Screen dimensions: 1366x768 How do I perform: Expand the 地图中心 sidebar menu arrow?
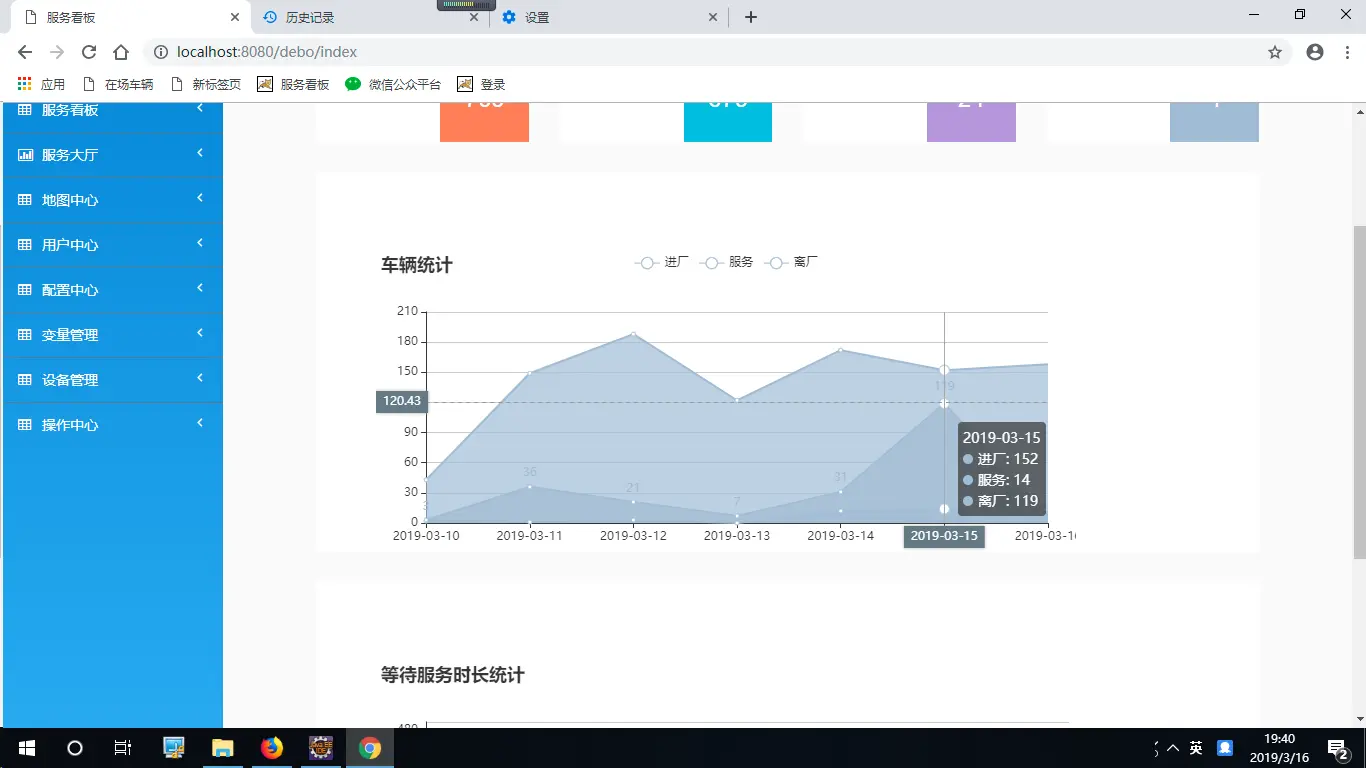(x=200, y=198)
